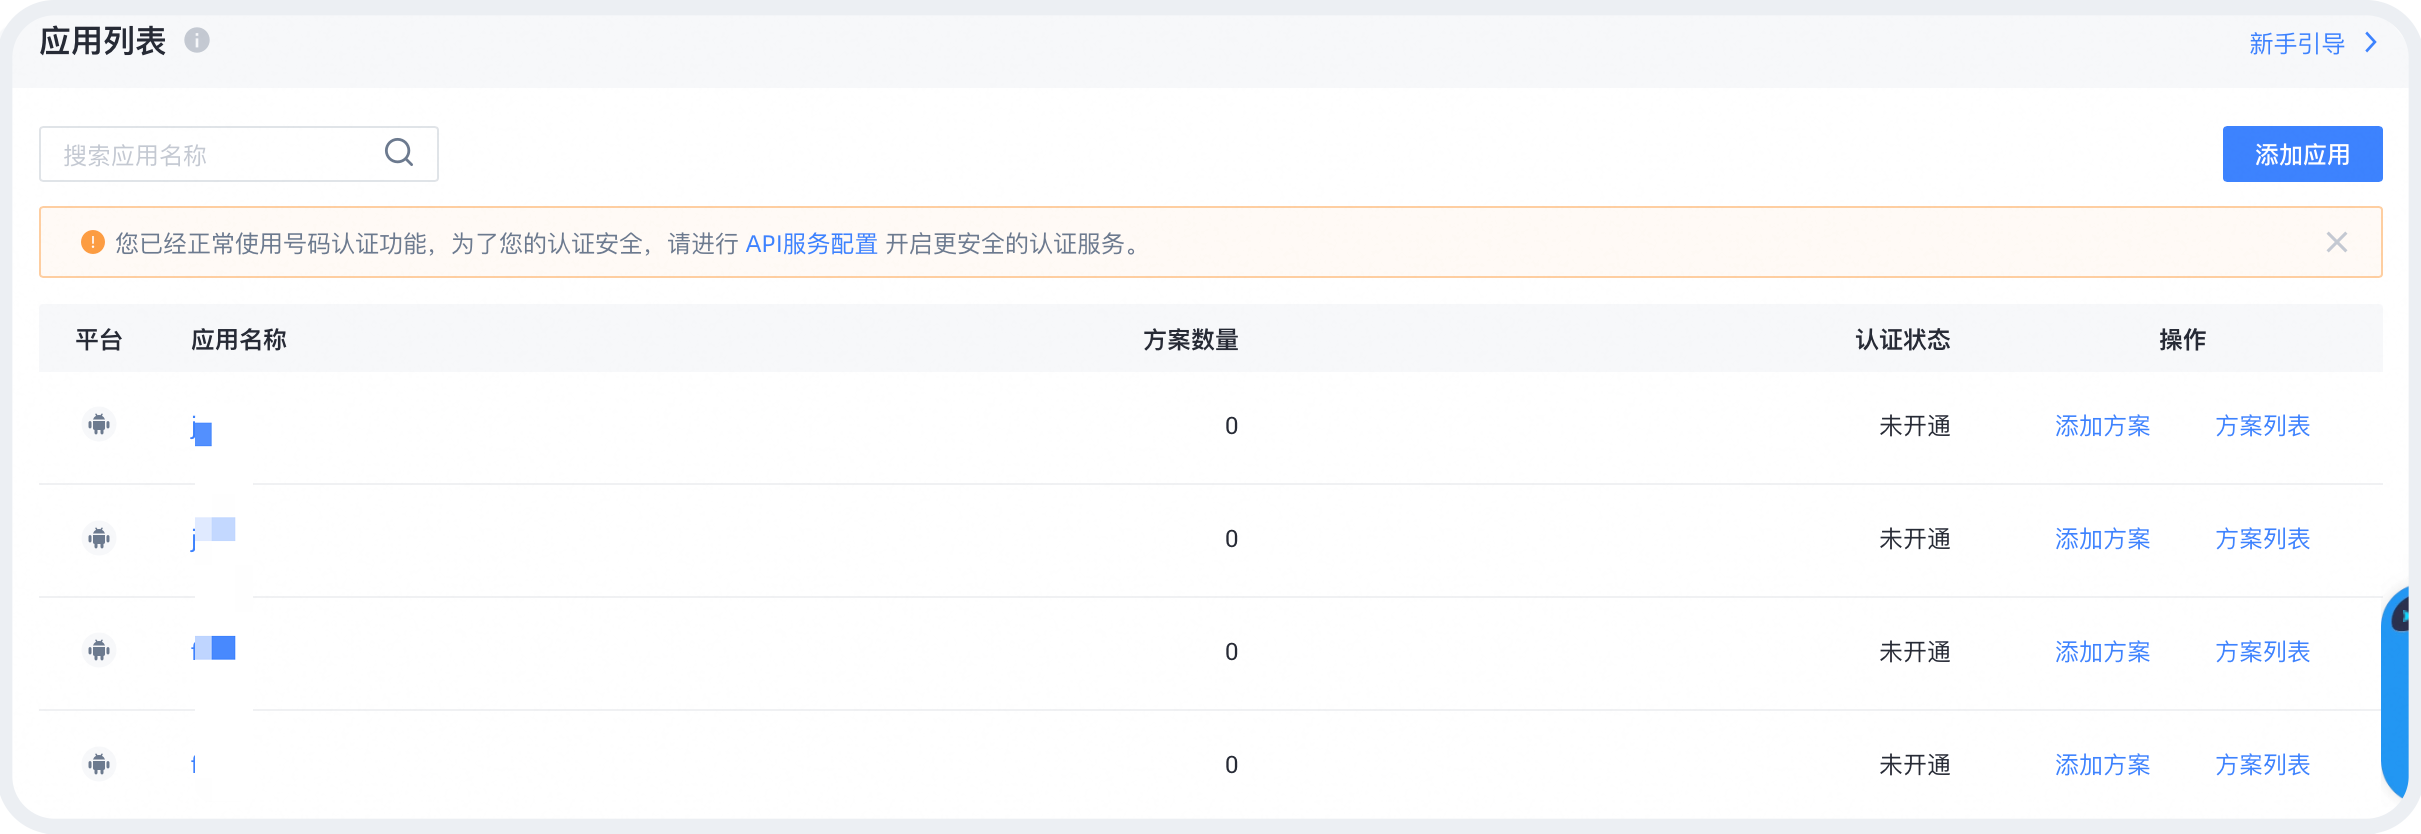Click 添加方案 in the second row
This screenshot has width=2421, height=834.
pyautogui.click(x=2102, y=539)
